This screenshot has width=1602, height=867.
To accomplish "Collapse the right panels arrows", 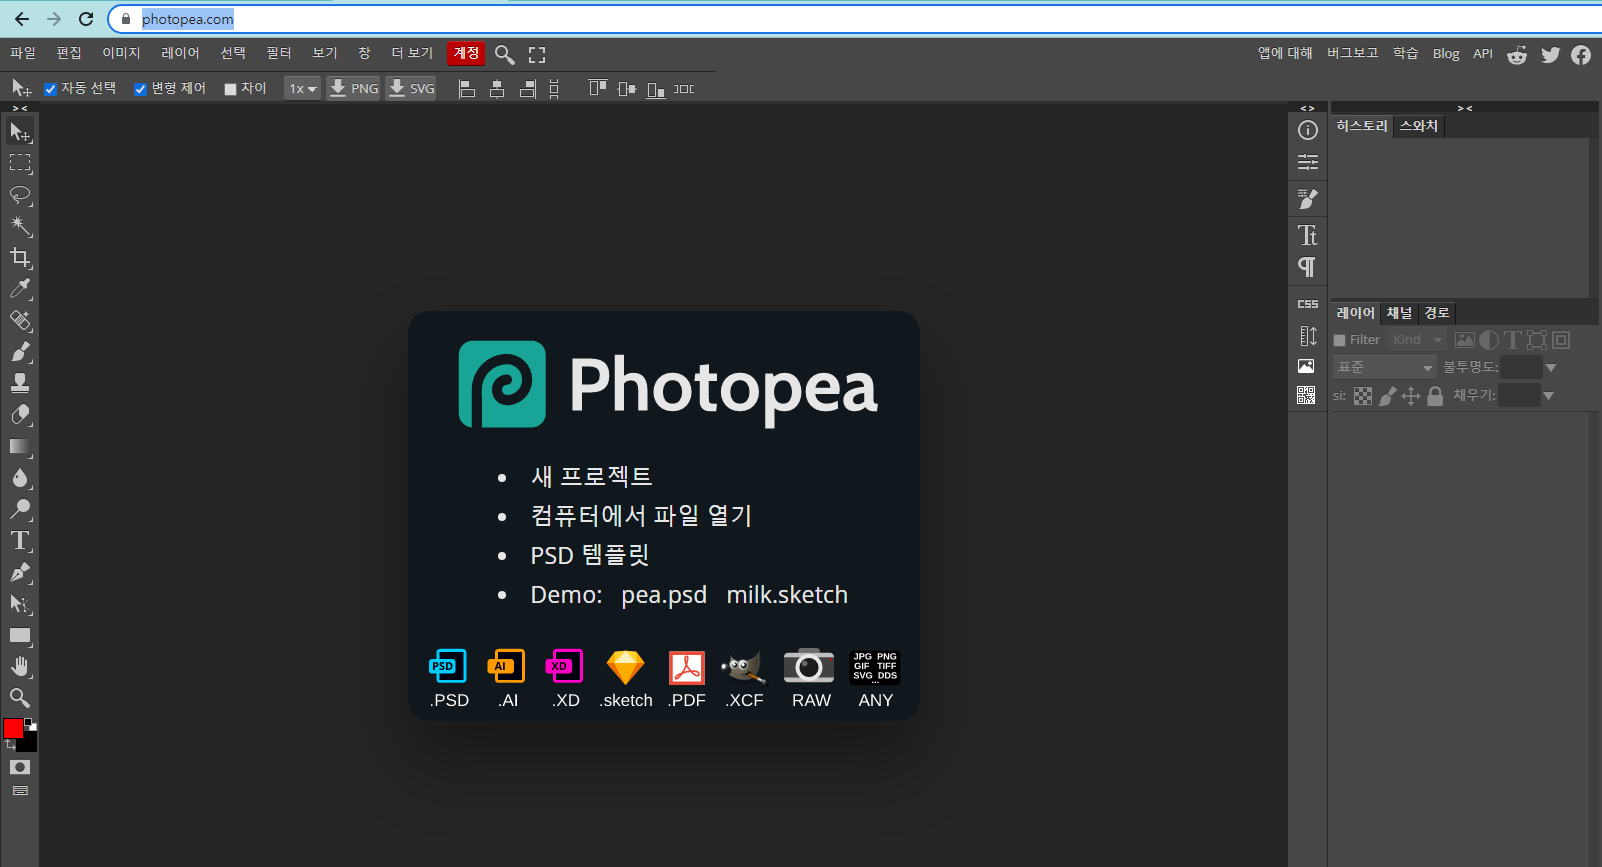I will click(1465, 108).
